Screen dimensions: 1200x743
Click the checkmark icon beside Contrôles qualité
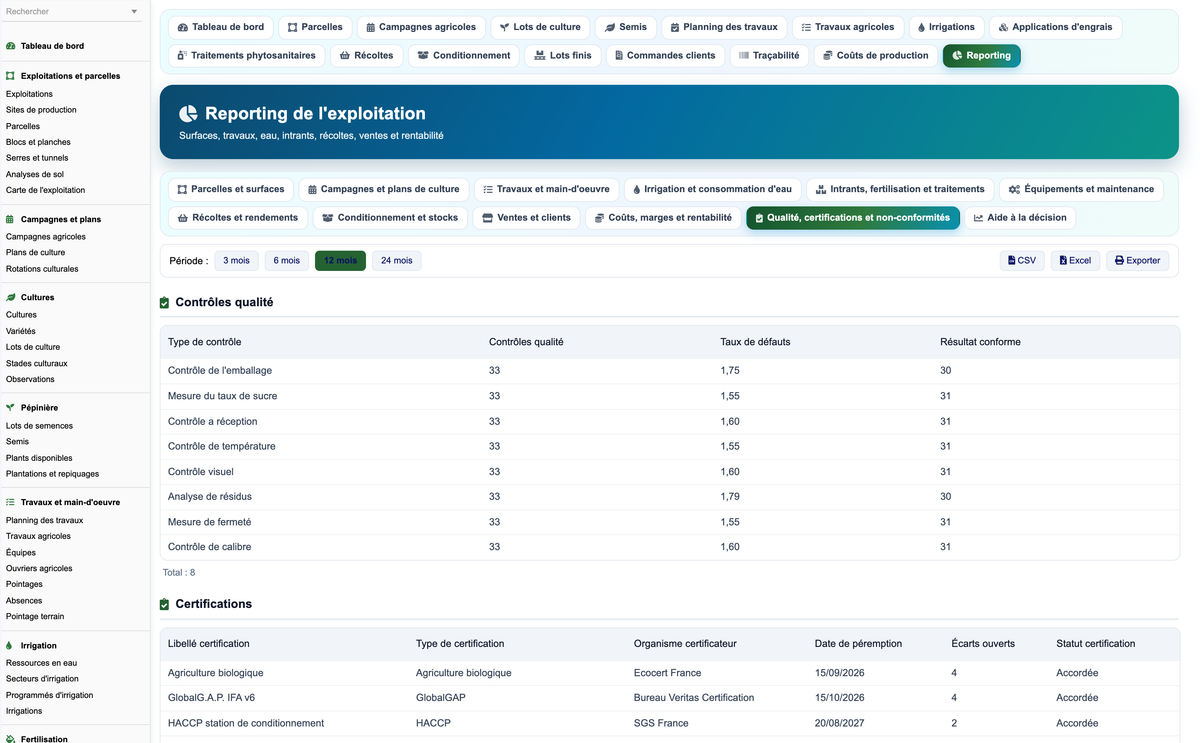point(165,302)
